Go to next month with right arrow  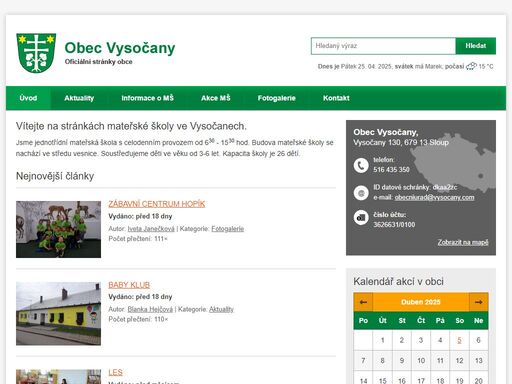(x=479, y=302)
